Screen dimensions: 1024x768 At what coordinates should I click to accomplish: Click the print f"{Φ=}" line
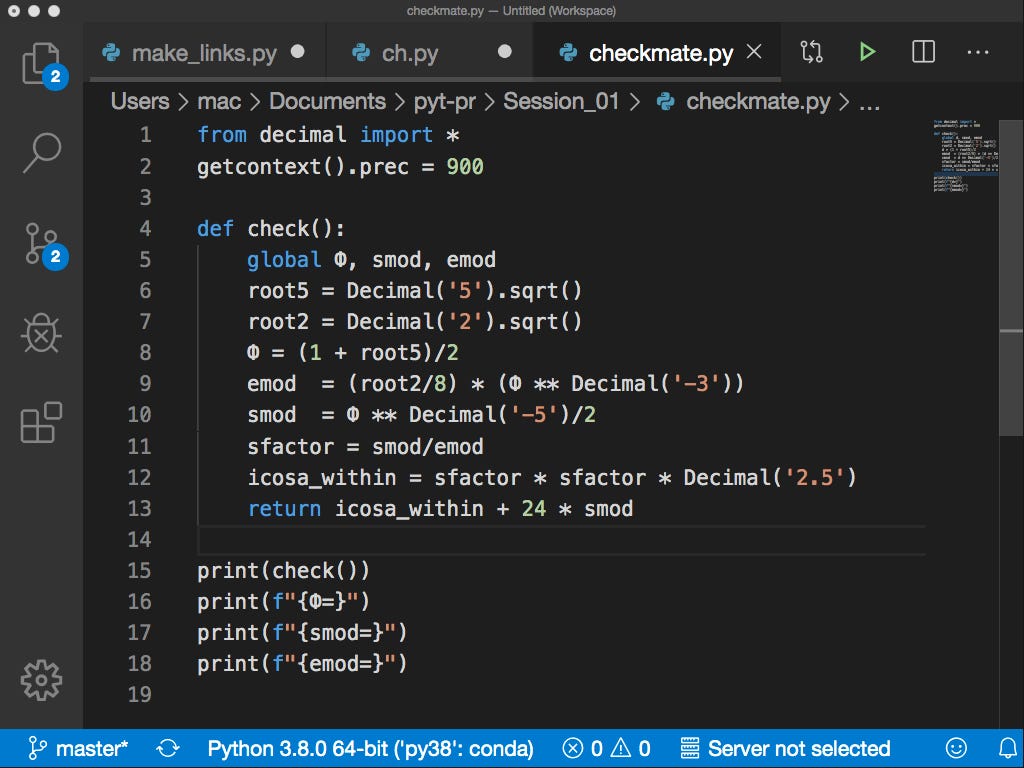283,601
